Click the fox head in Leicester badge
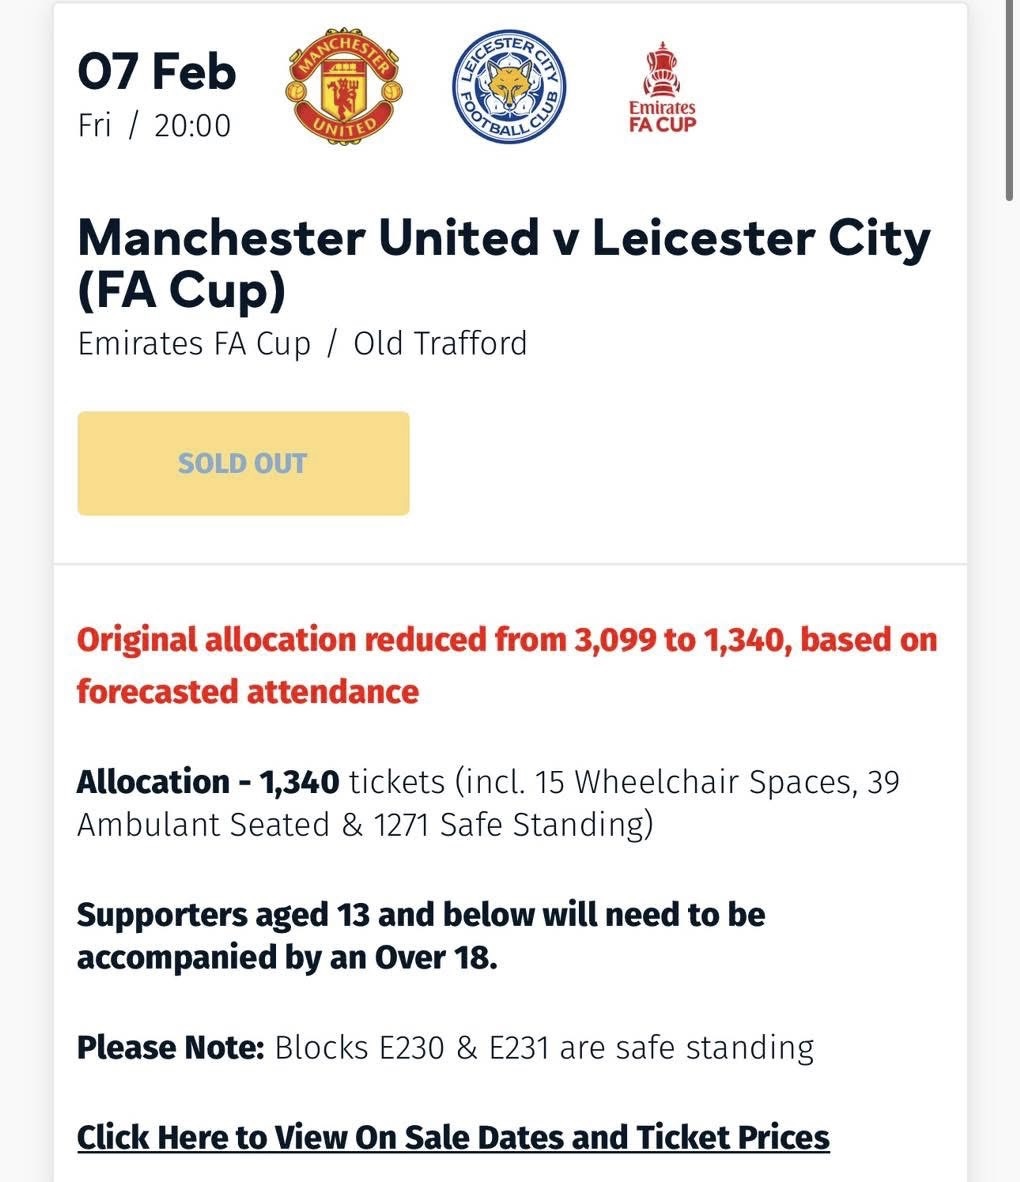Viewport: 1020px width, 1182px height. pyautogui.click(x=509, y=87)
